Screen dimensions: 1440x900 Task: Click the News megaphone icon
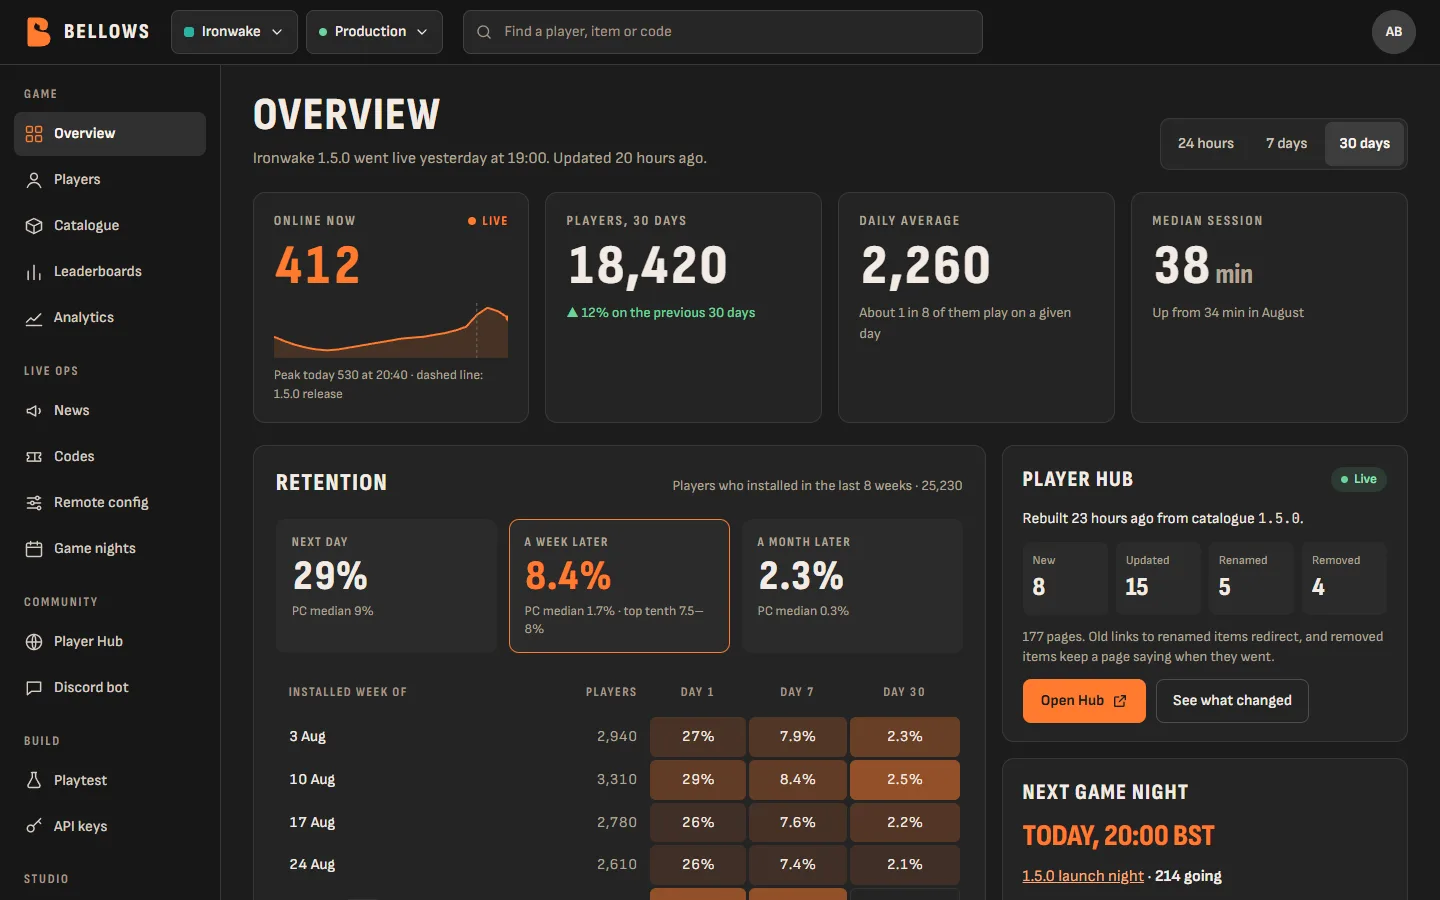pyautogui.click(x=34, y=411)
